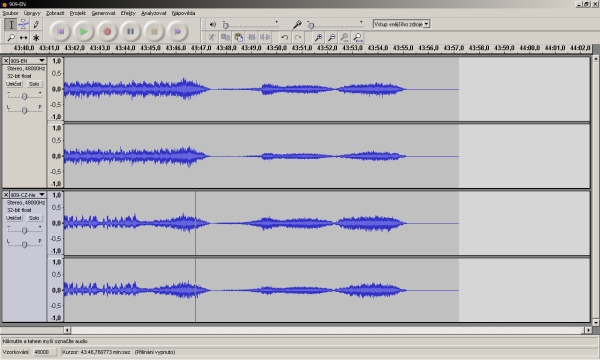Click the vertical scrollbar up arrow
The width and height of the screenshot is (600, 360).
click(596, 59)
